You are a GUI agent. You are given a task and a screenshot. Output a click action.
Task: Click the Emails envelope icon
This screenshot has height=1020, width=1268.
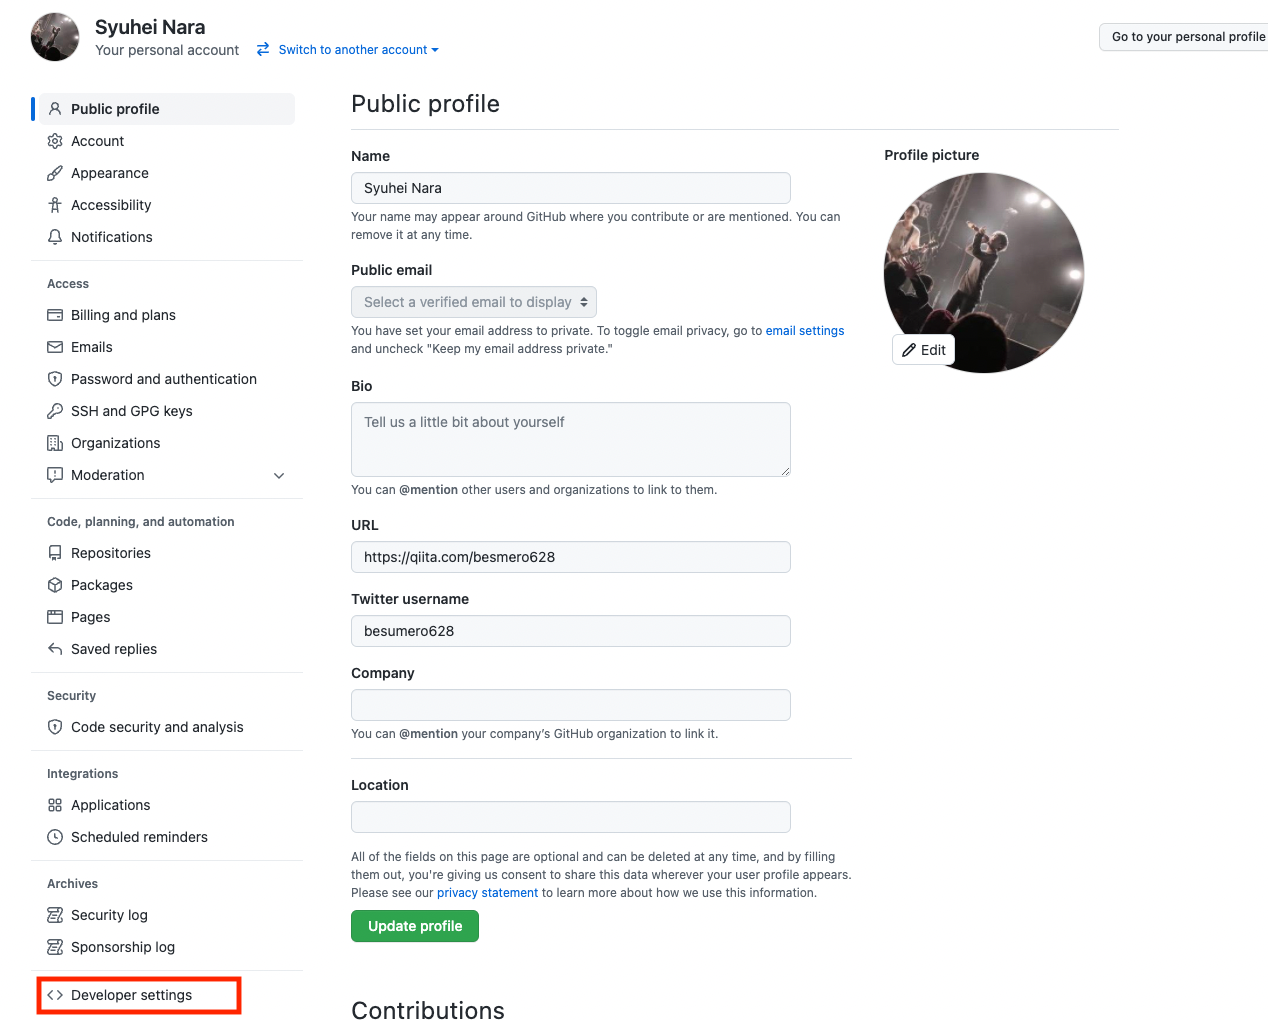pyautogui.click(x=55, y=347)
